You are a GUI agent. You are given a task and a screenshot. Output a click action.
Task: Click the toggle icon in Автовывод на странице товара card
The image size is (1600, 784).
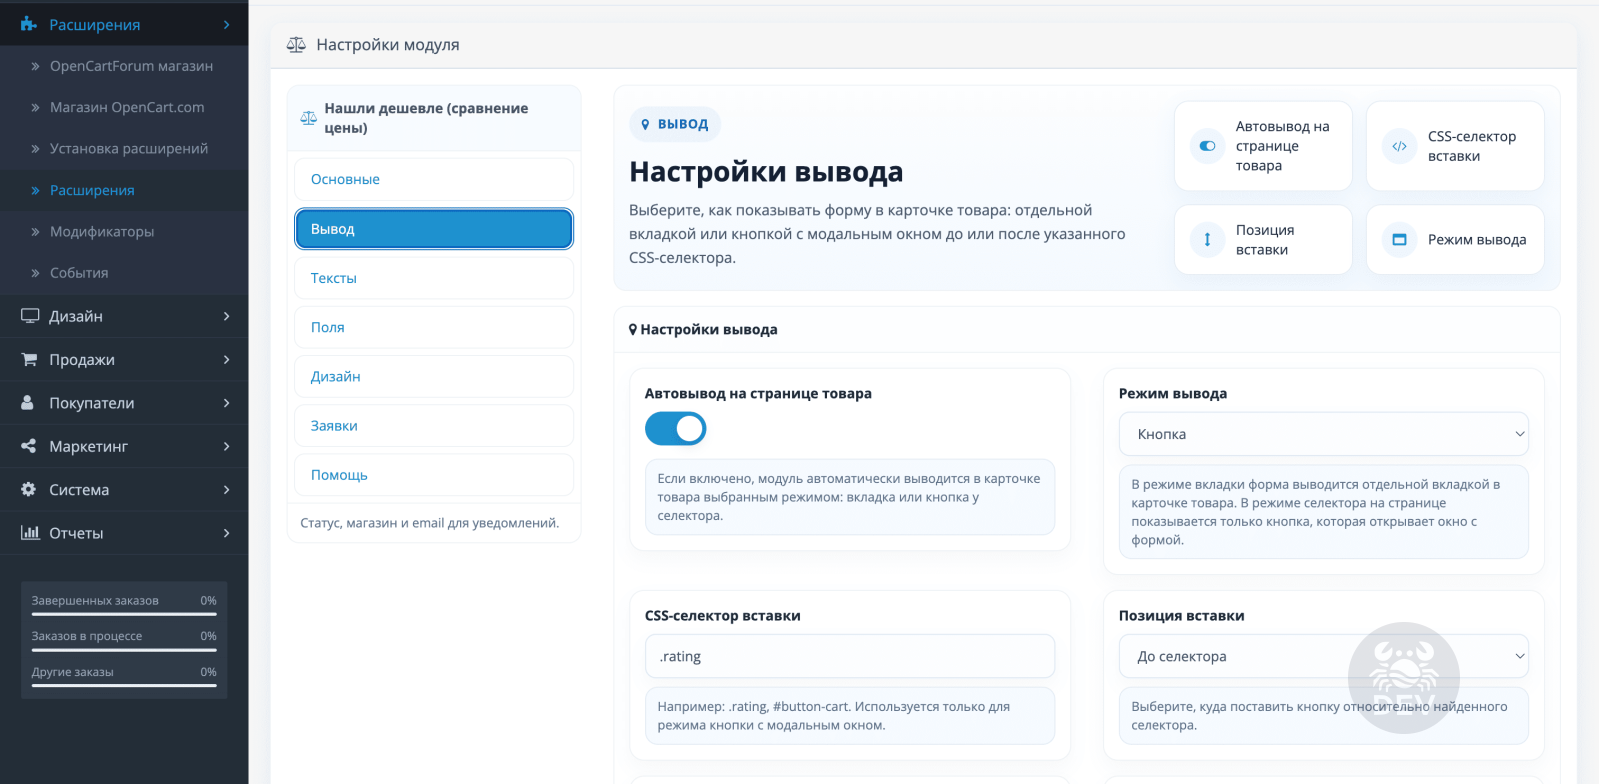click(1207, 146)
